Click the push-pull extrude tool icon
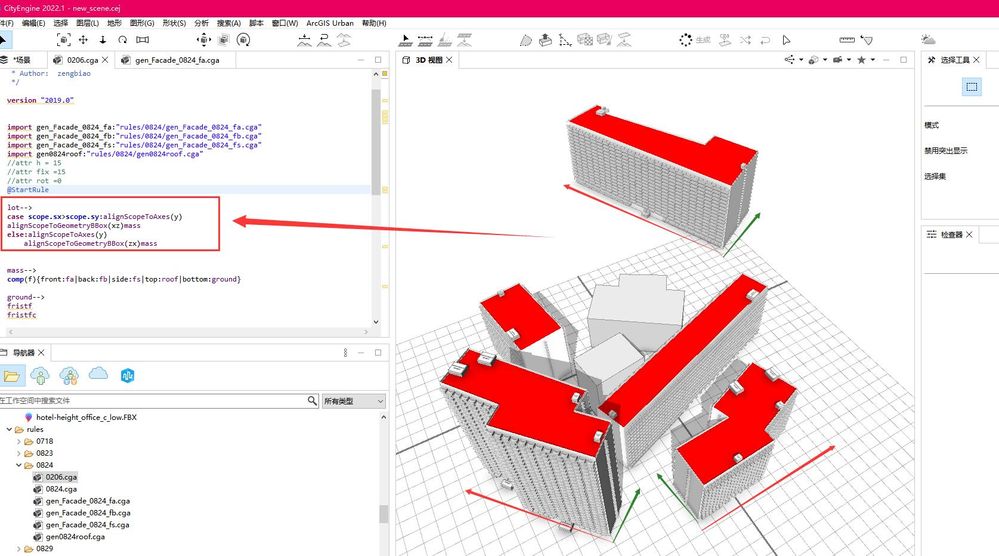This screenshot has height=556, width=999. pyautogui.click(x=545, y=40)
